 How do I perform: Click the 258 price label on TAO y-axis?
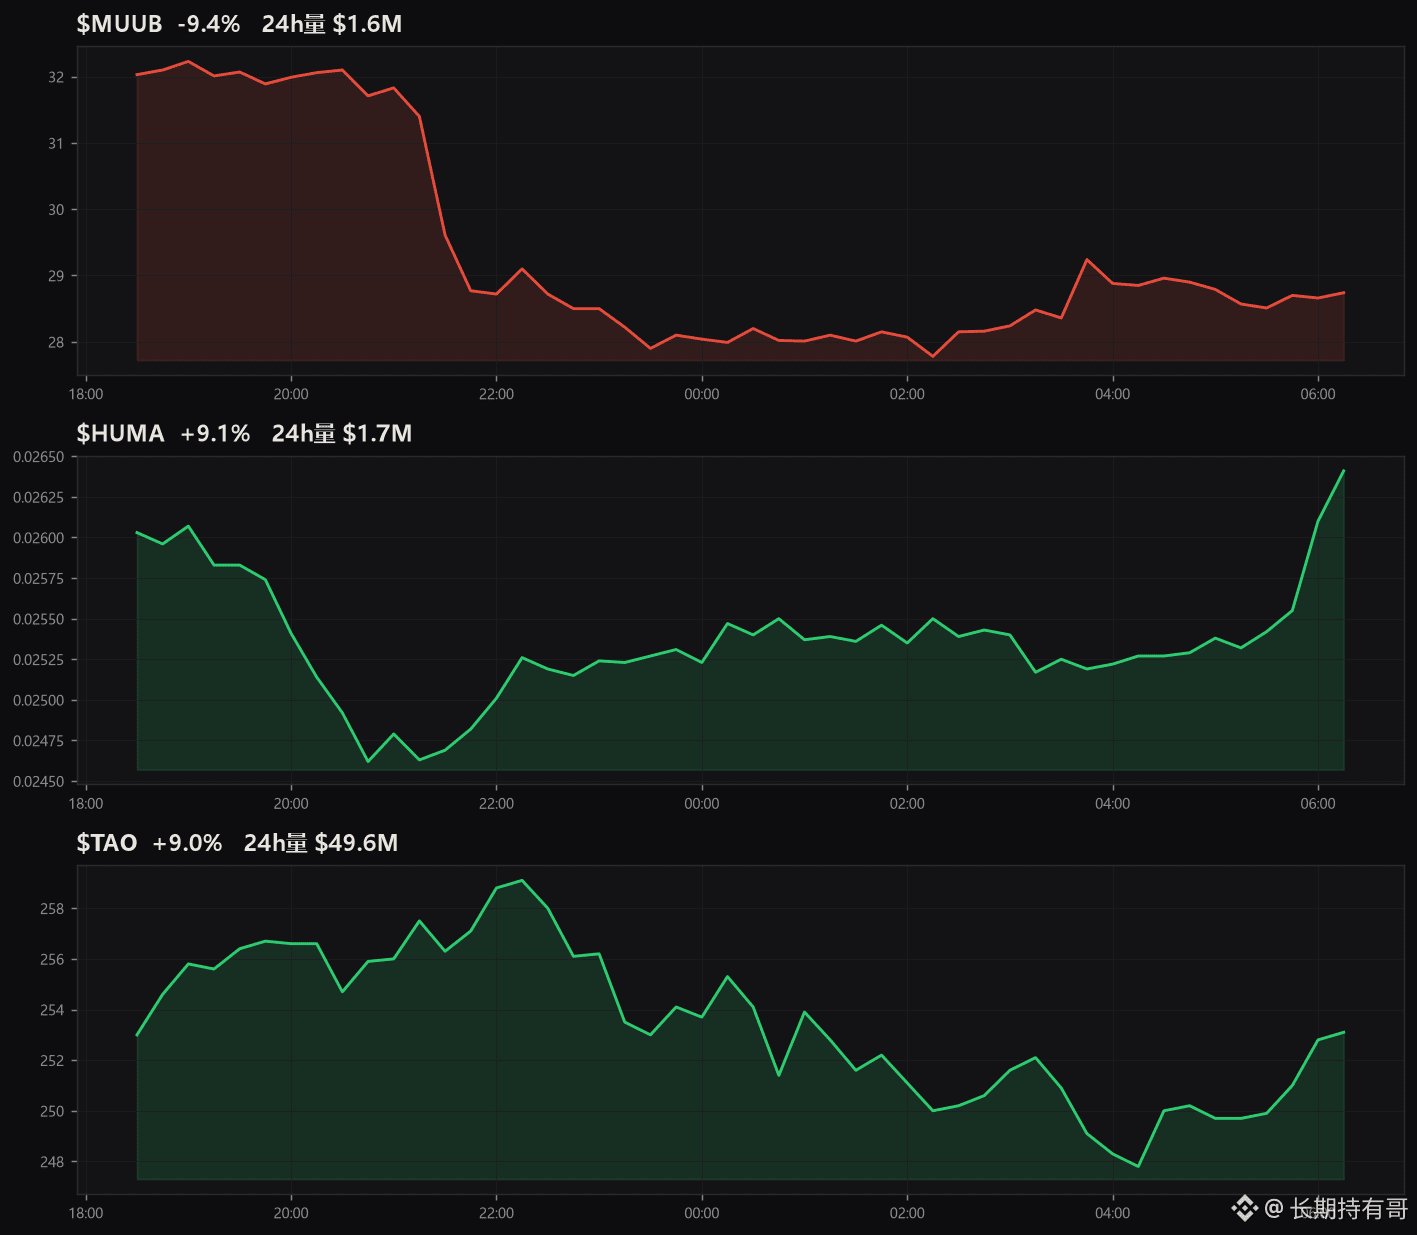coord(52,909)
